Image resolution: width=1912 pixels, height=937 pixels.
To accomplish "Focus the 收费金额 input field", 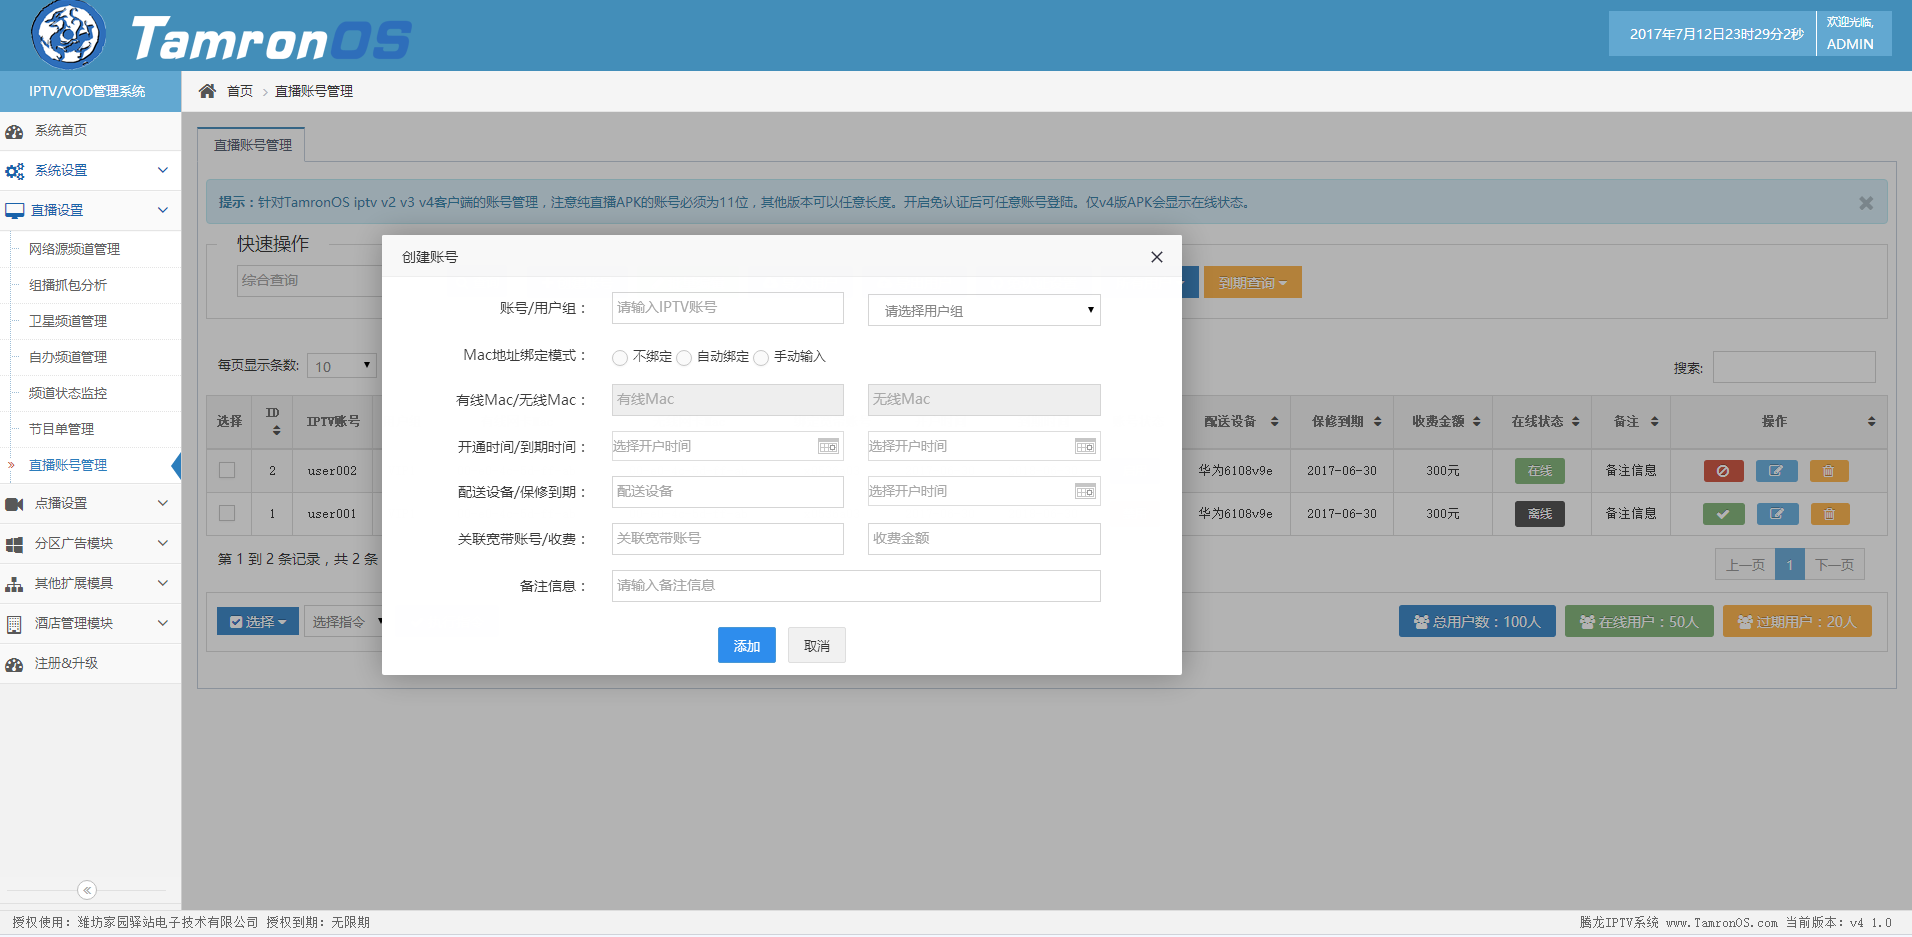I will tap(984, 539).
